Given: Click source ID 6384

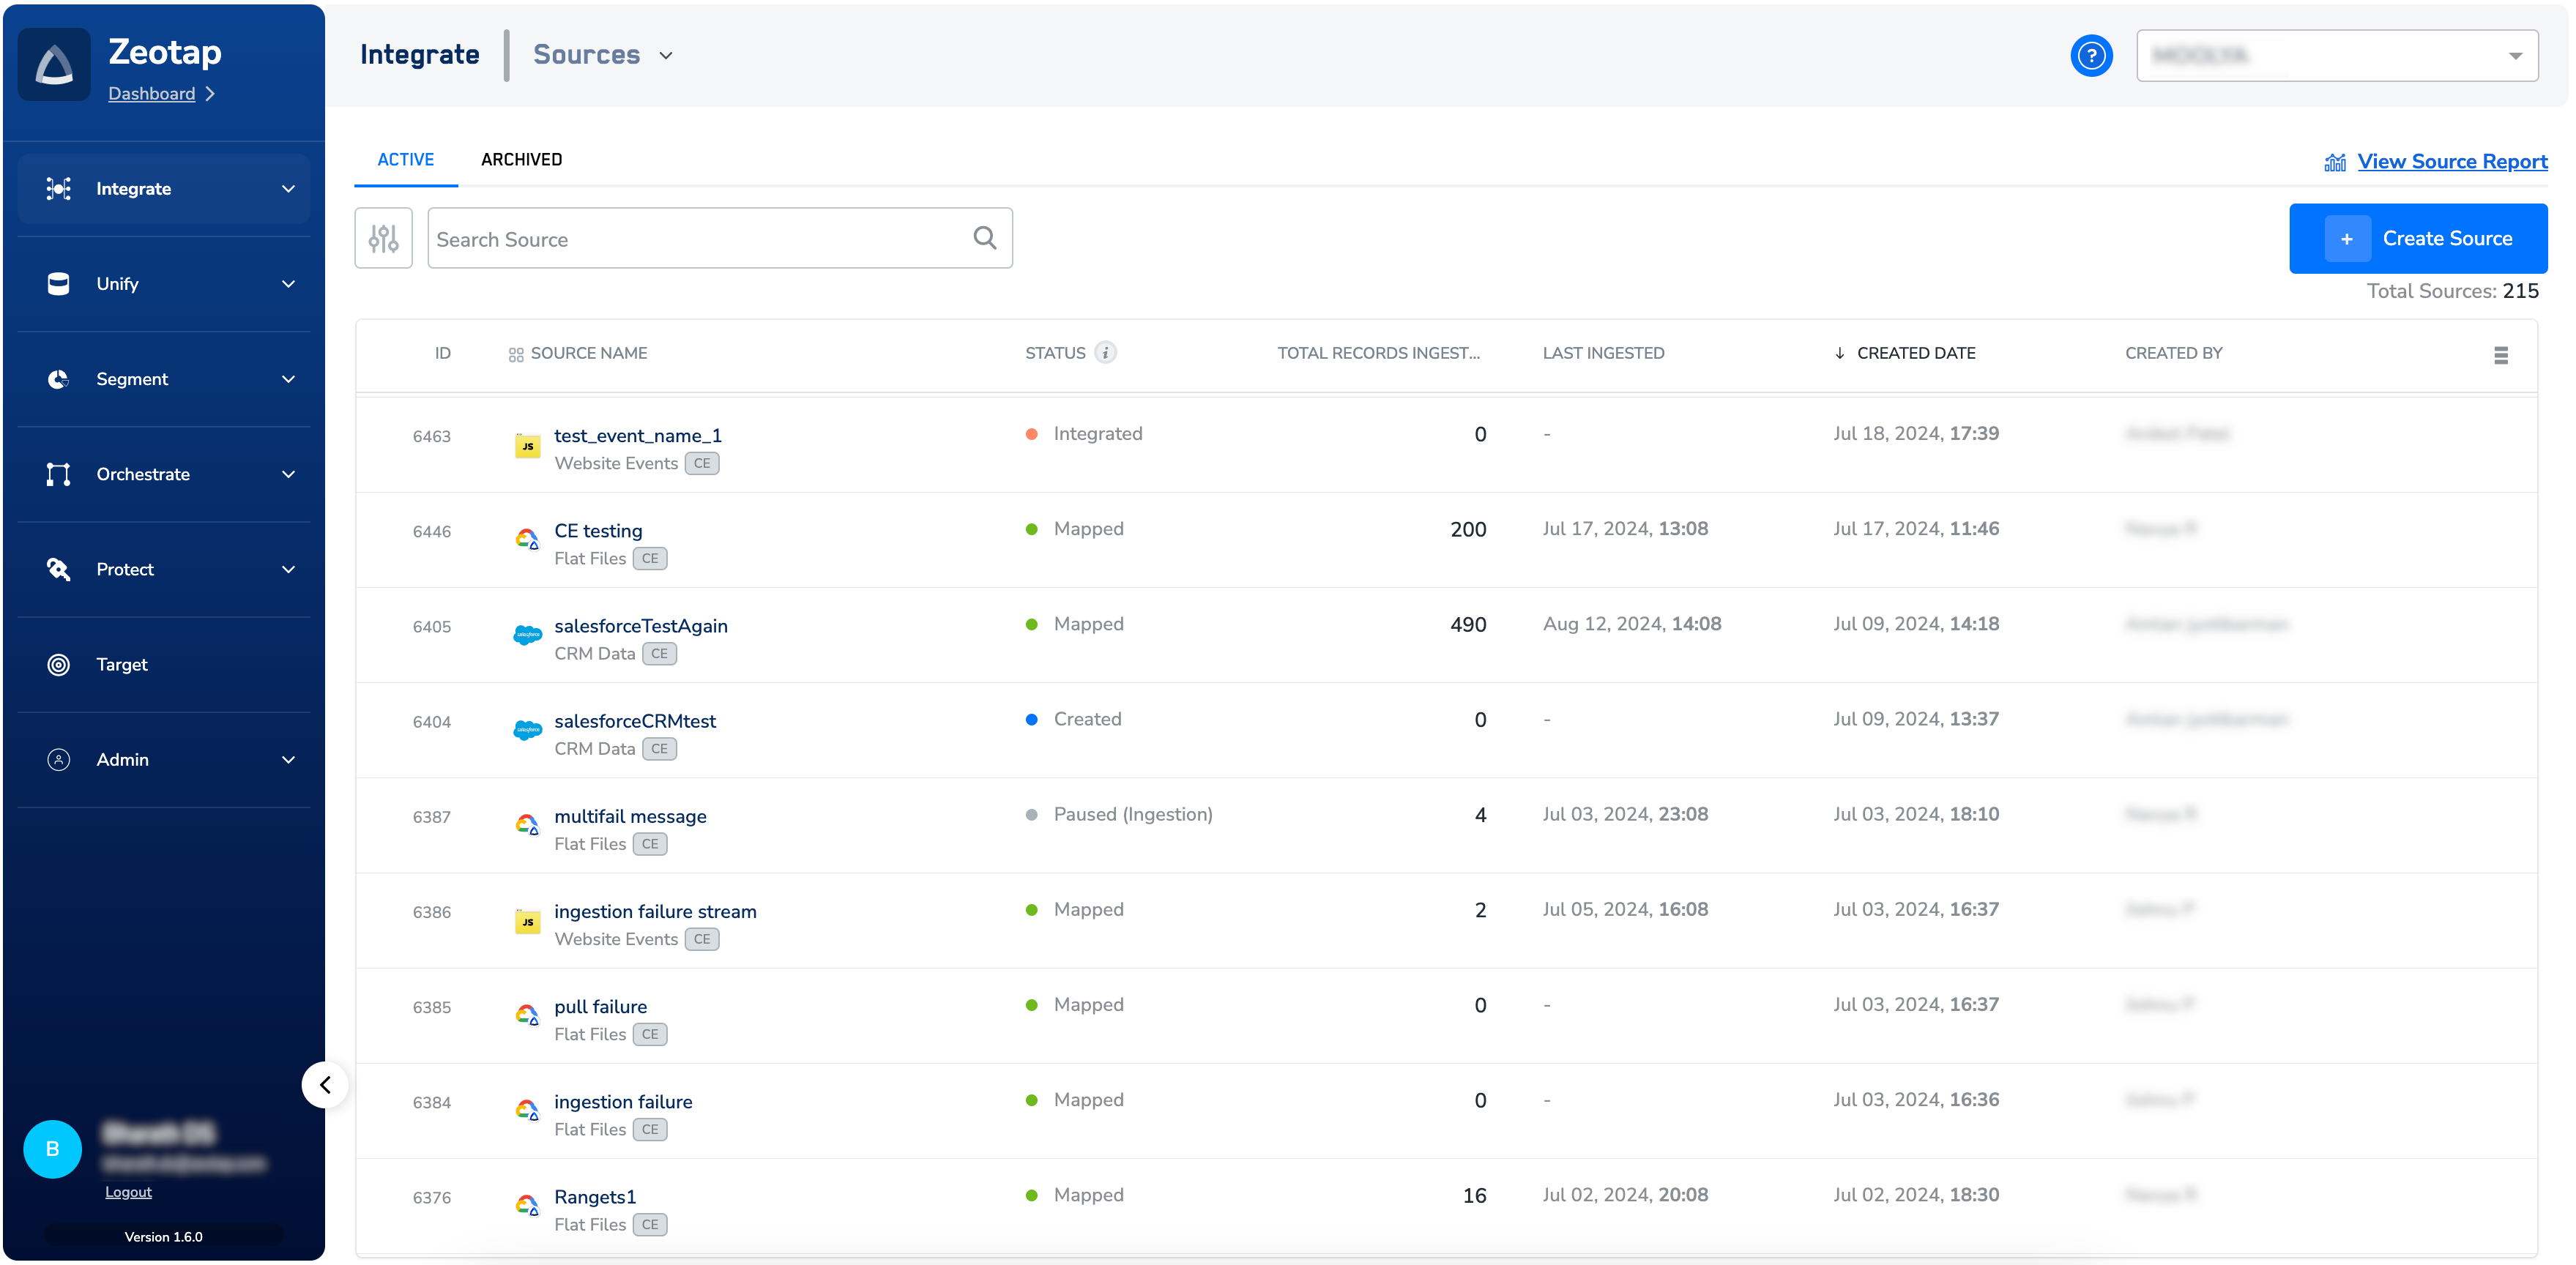Looking at the screenshot, I should click(431, 1102).
